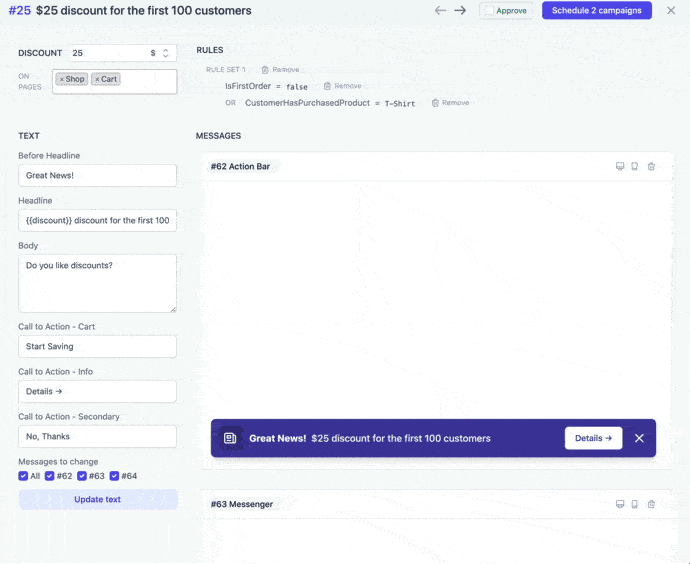Delete the #63 Messenger message
The width and height of the screenshot is (690, 564).
[651, 504]
